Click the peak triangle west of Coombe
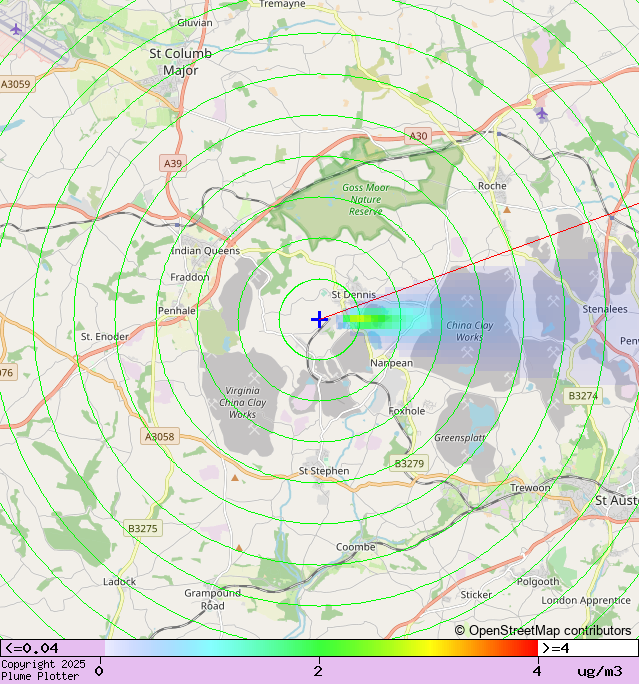This screenshot has width=639, height=684. [x=239, y=548]
